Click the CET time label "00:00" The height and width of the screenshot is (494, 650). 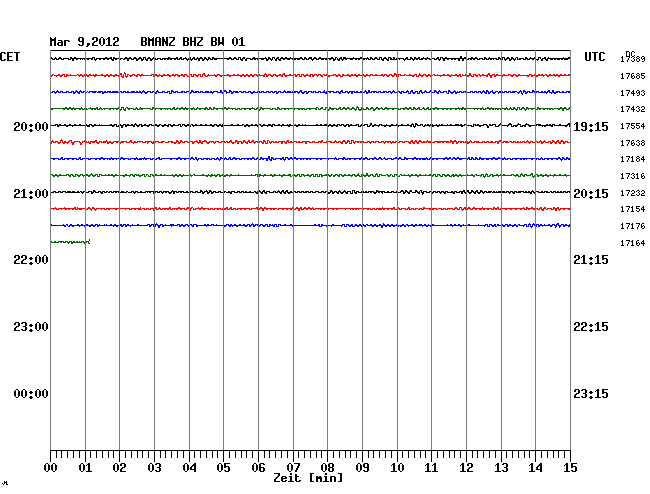[x=31, y=393]
